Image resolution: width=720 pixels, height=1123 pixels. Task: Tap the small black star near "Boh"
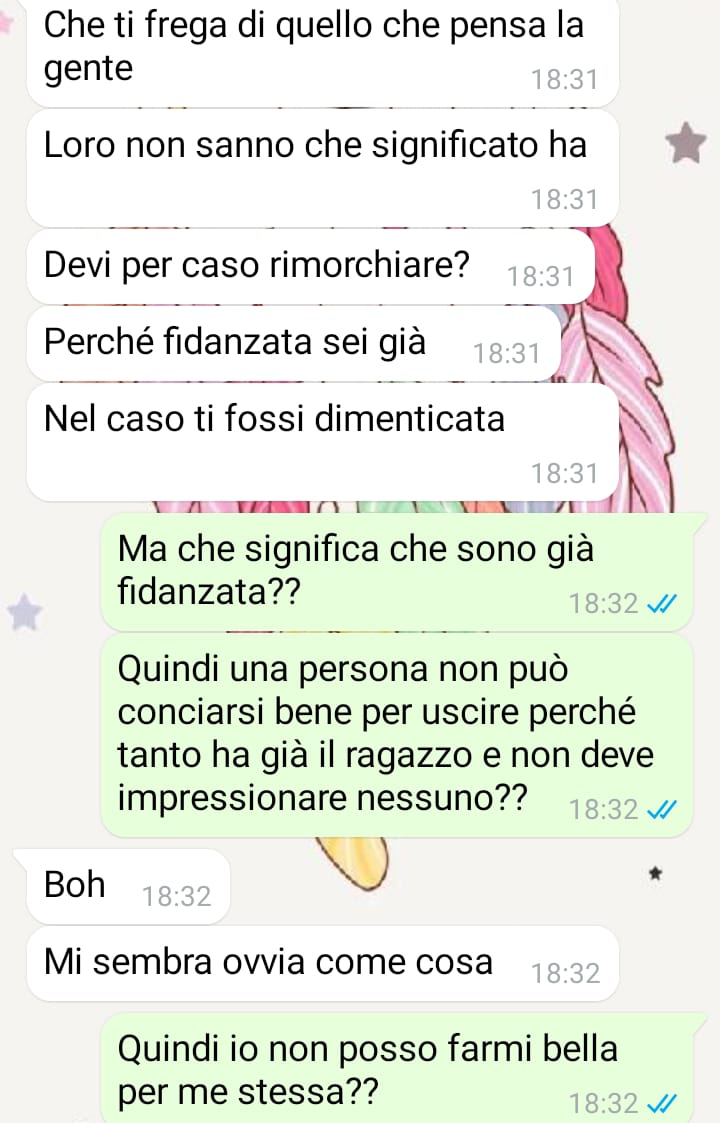click(655, 874)
